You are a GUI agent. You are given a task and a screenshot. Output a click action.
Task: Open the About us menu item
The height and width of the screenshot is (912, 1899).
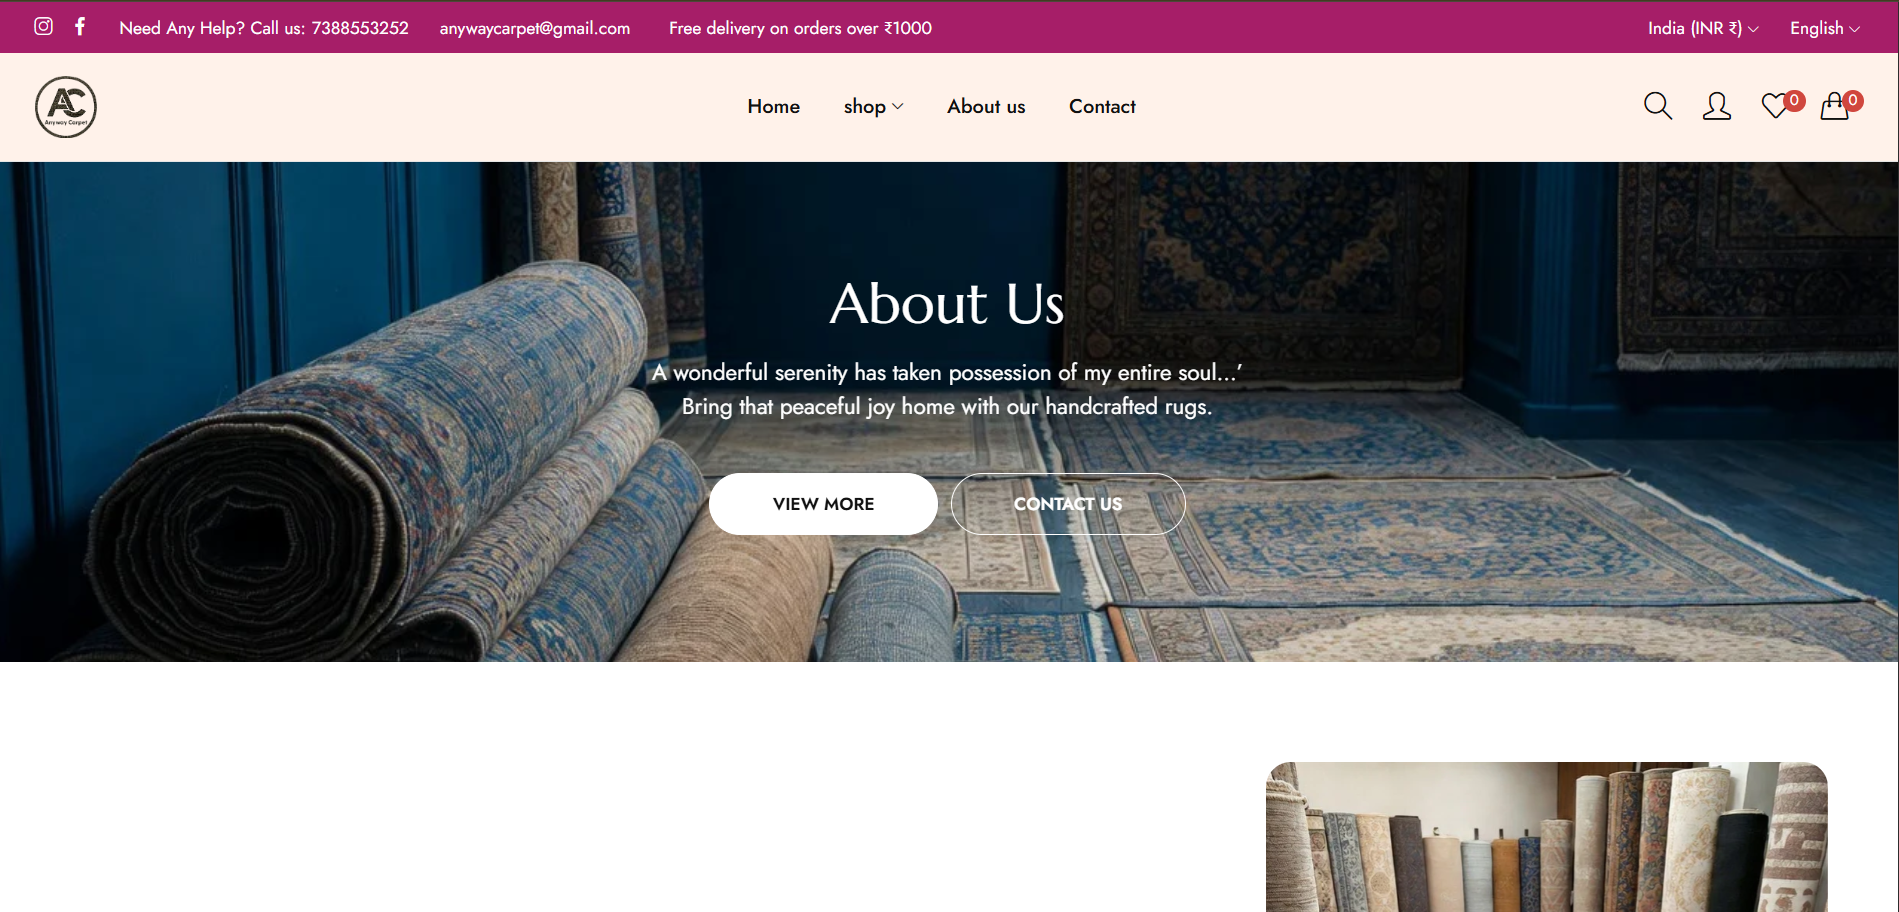[986, 106]
